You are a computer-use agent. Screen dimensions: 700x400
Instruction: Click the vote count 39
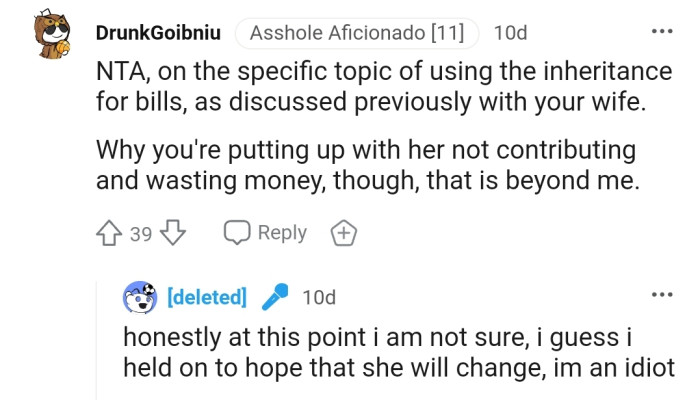[141, 234]
